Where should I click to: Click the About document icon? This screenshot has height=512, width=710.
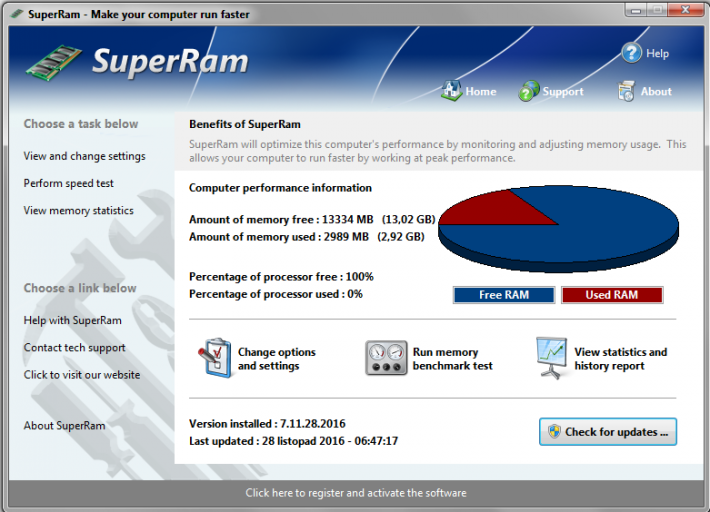click(626, 91)
